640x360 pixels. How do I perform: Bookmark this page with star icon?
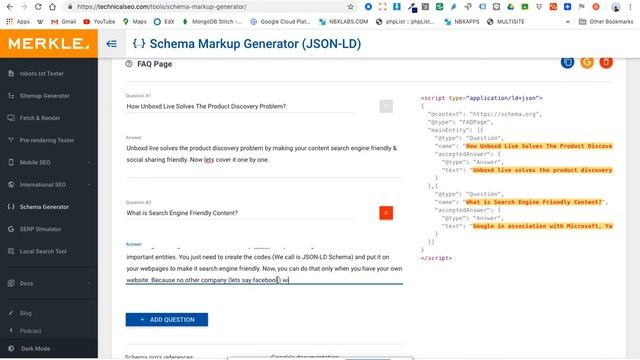pyautogui.click(x=350, y=7)
